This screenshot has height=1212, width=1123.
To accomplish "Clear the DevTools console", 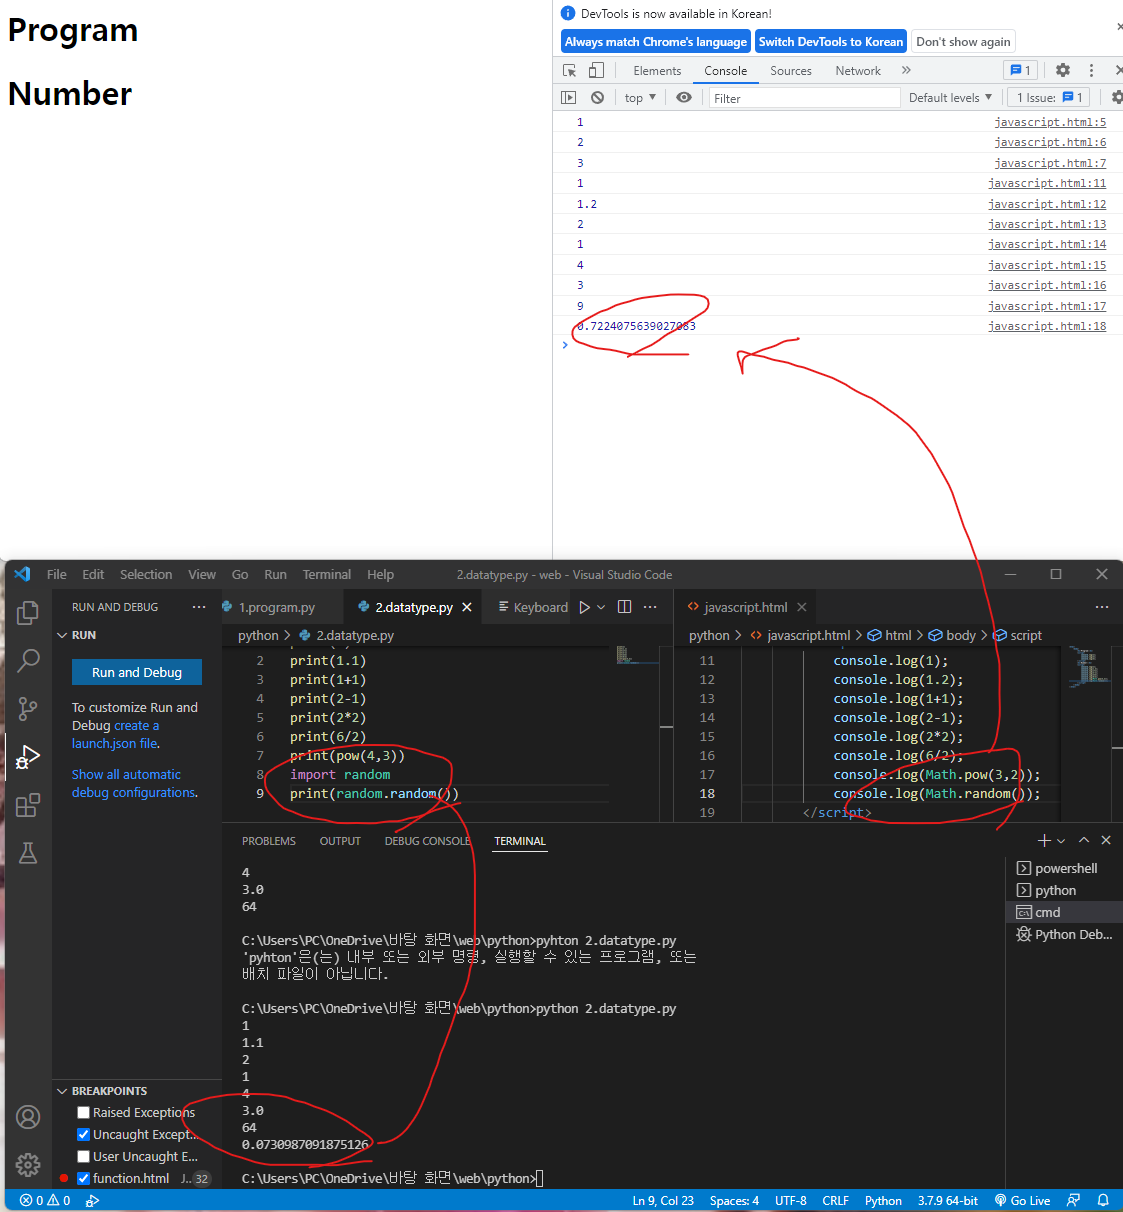I will tap(597, 97).
